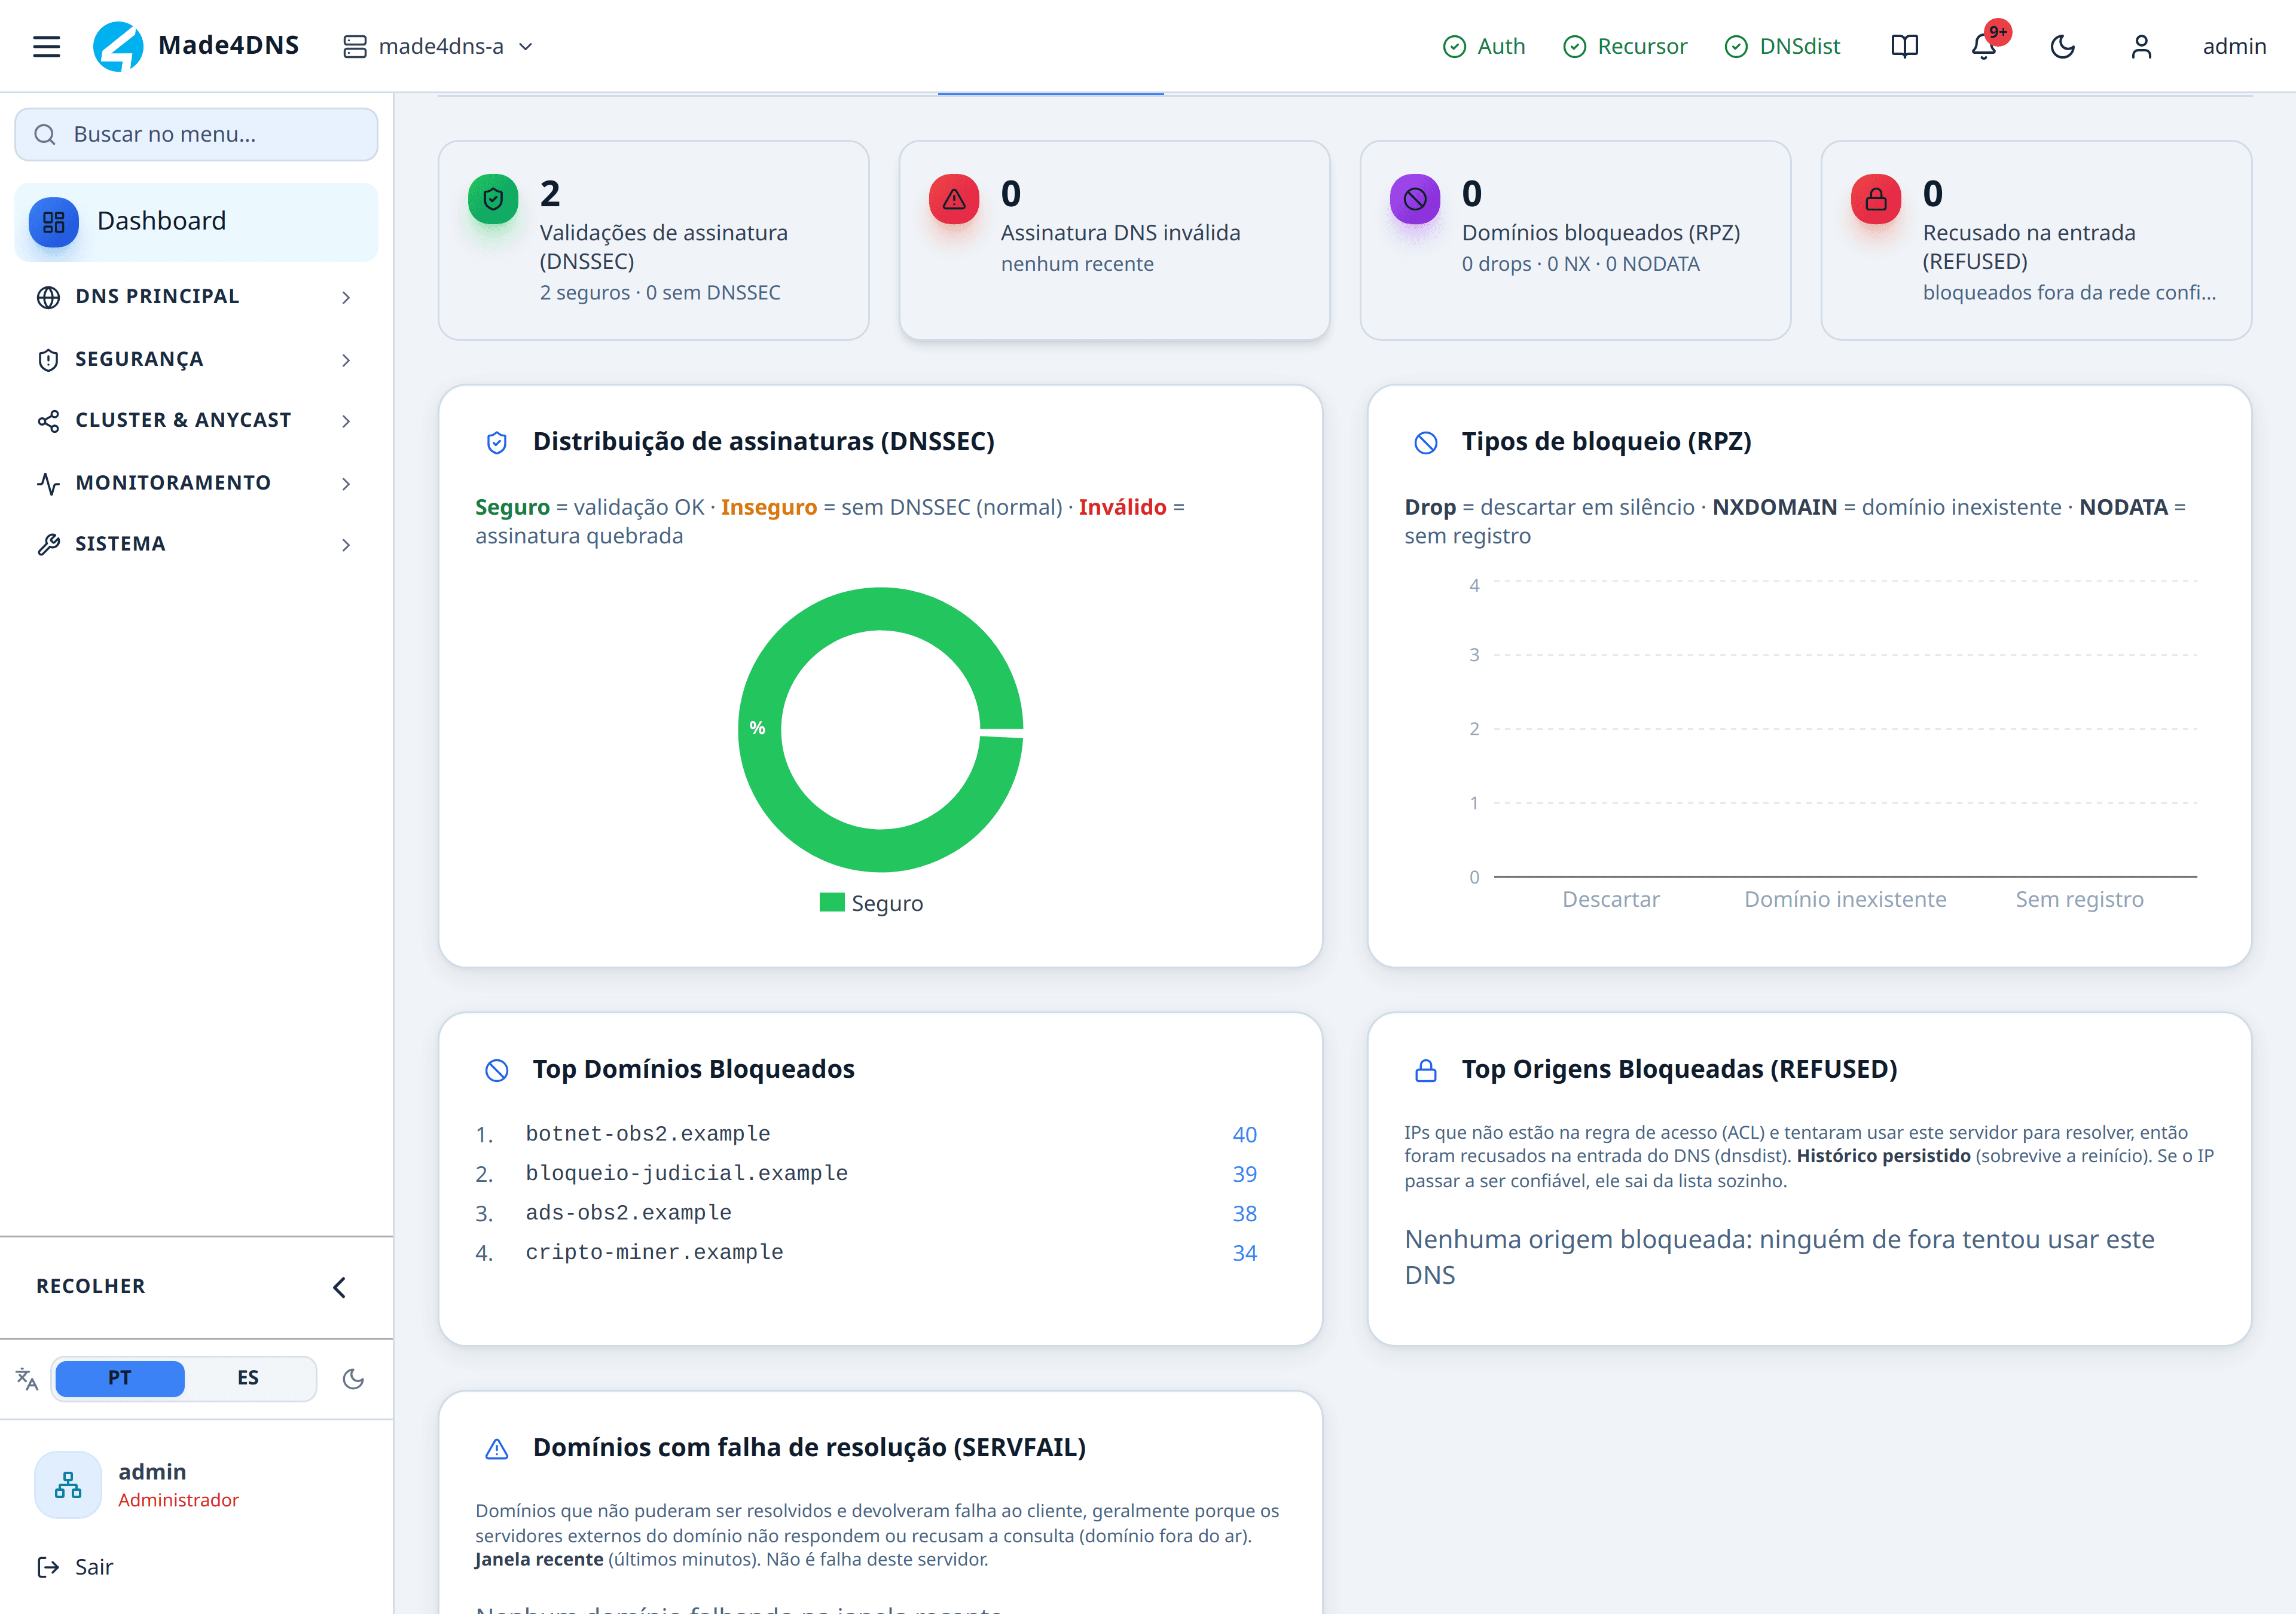This screenshot has width=2296, height=1614.
Task: Click the red invalid signature warning icon
Action: click(x=954, y=199)
